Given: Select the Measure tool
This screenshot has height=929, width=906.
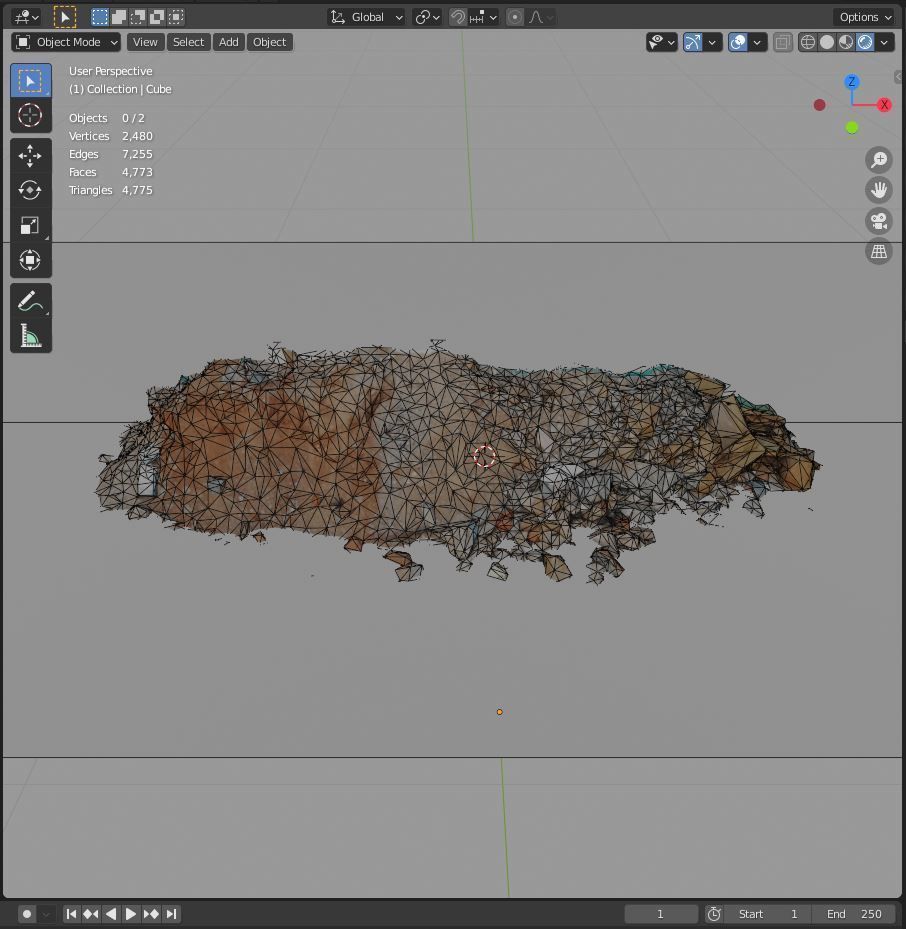Looking at the screenshot, I should click(31, 335).
